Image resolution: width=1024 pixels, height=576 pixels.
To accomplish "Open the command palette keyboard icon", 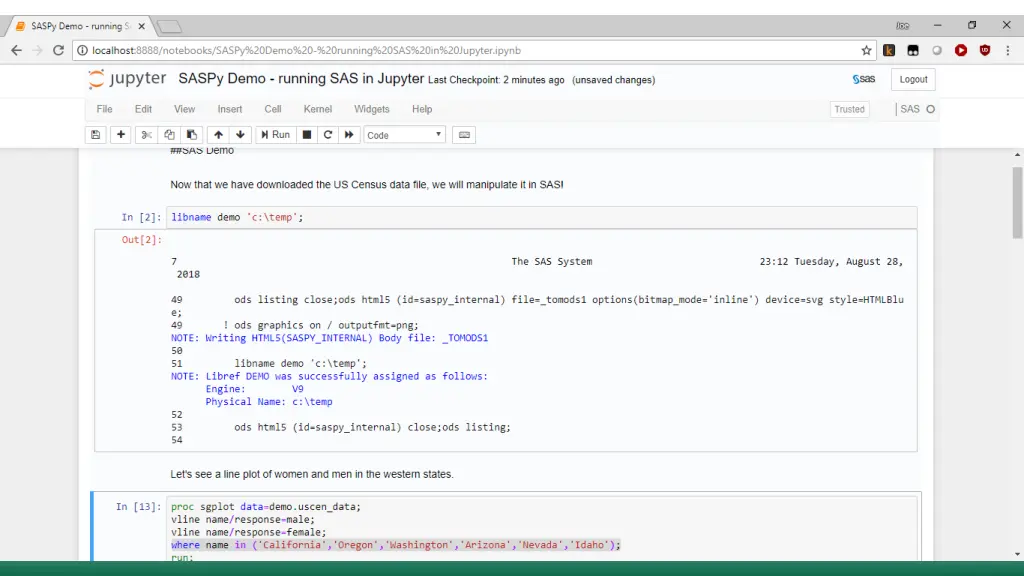I will pyautogui.click(x=464, y=135).
